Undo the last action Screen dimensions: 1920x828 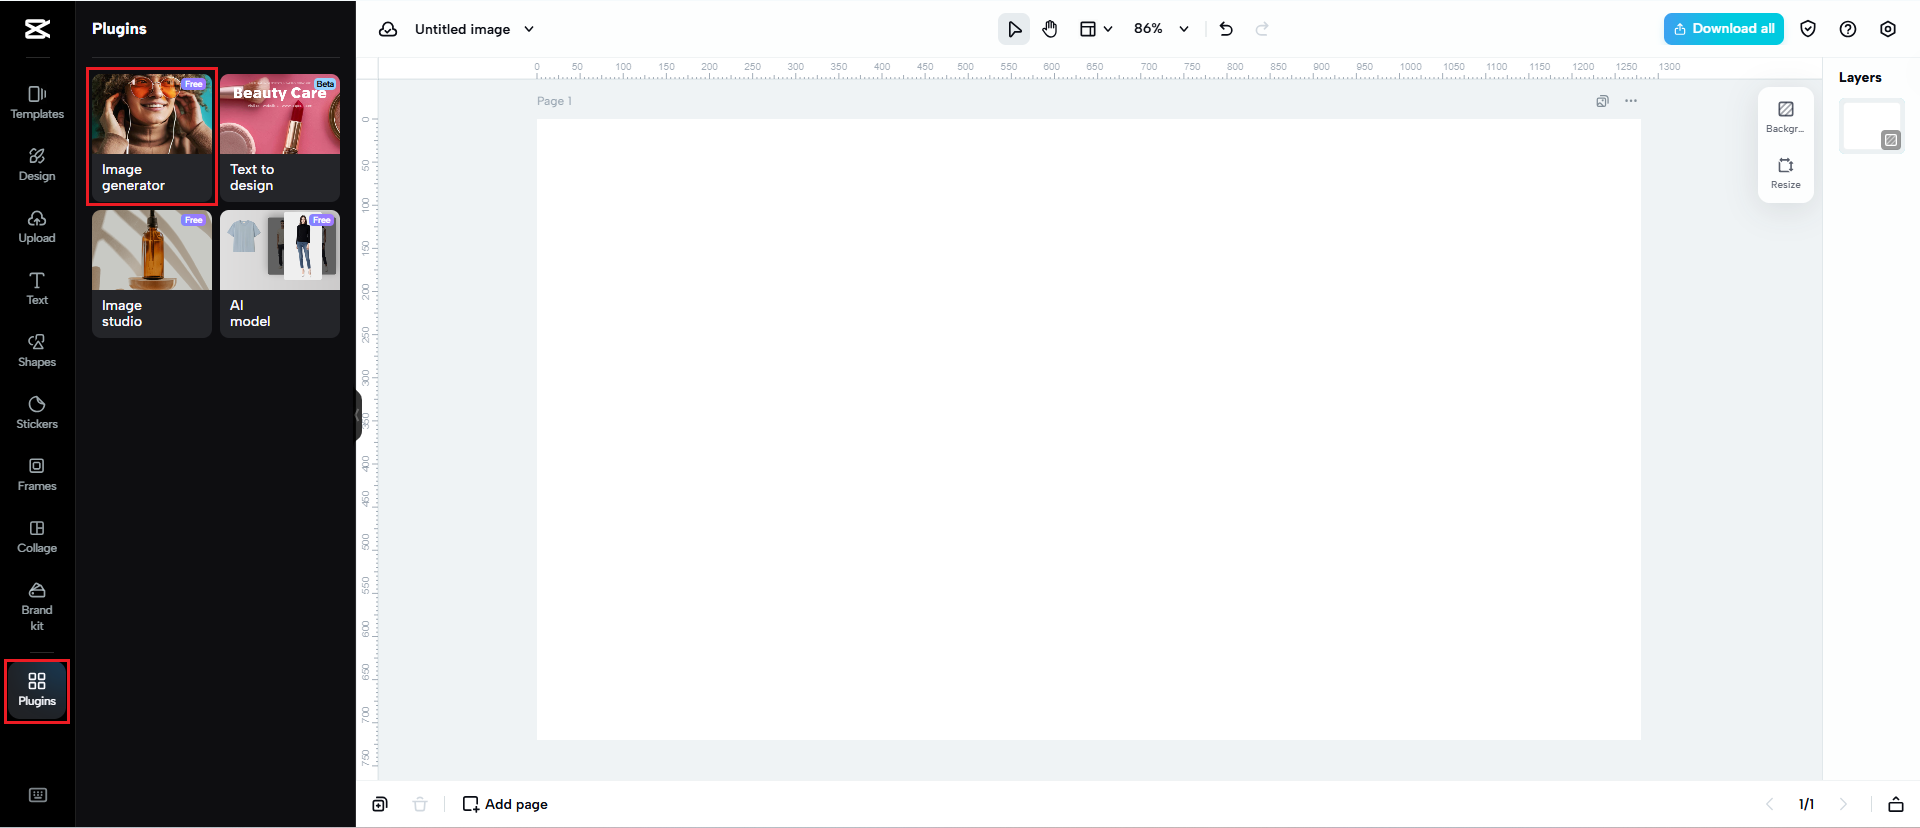click(x=1226, y=29)
